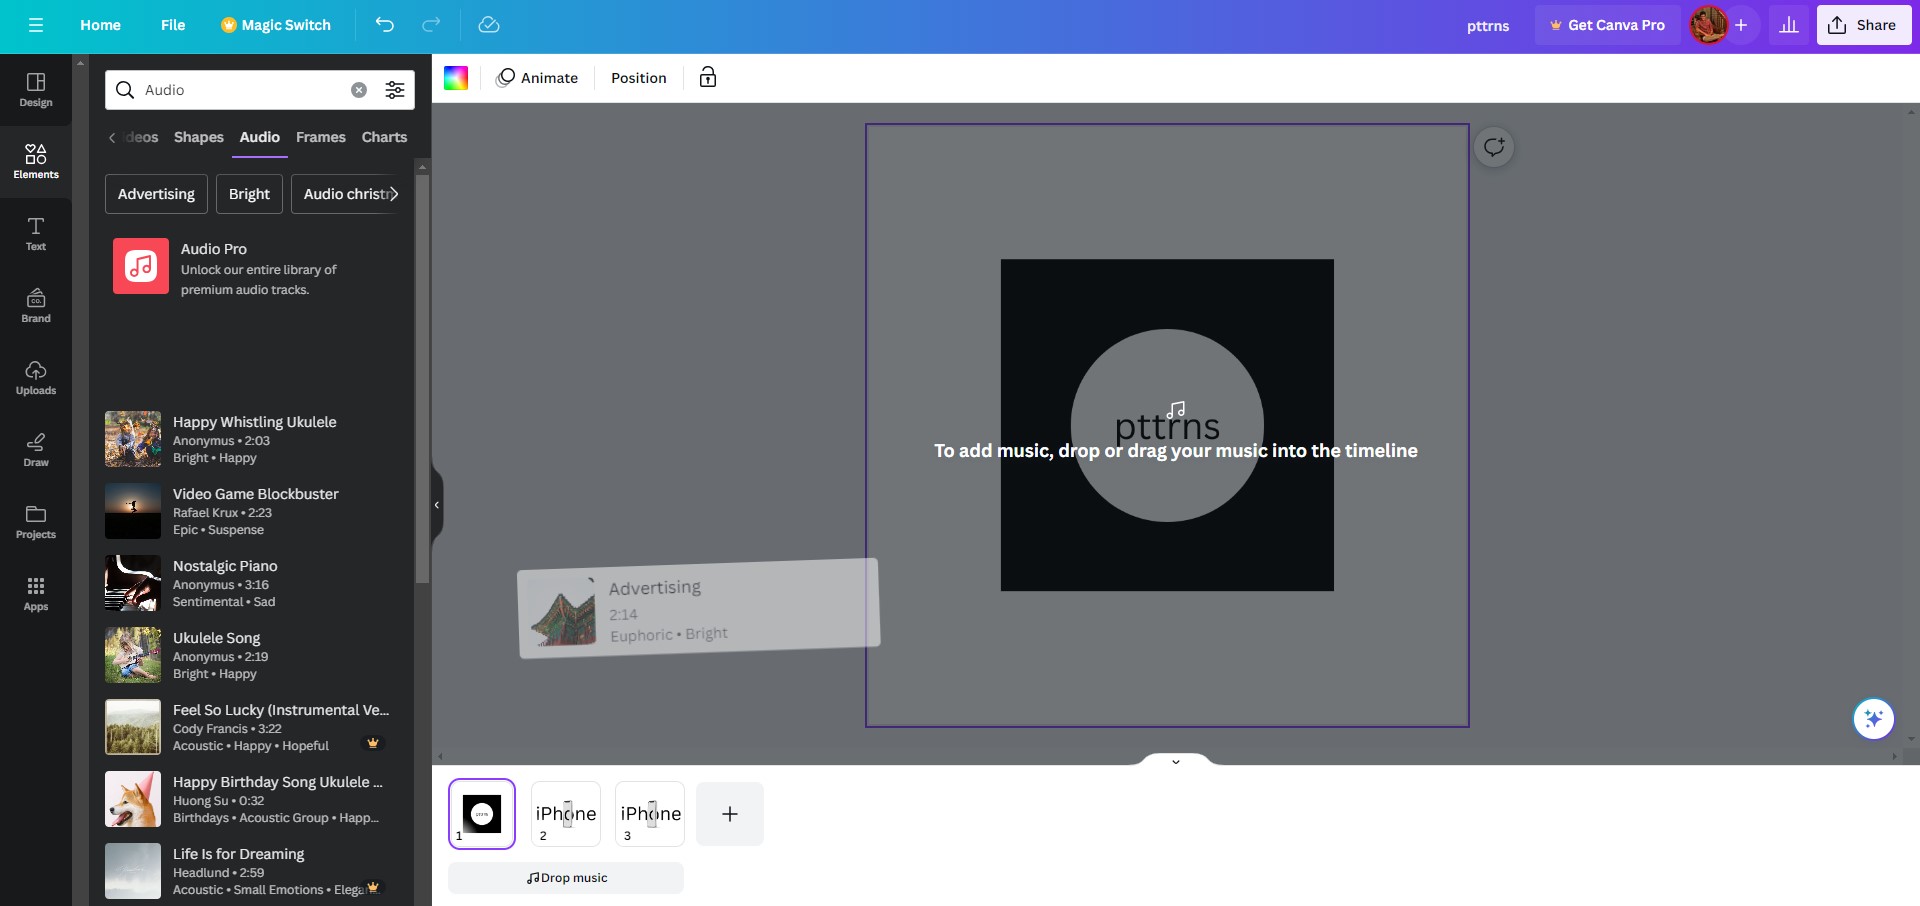The width and height of the screenshot is (1920, 906).
Task: Open the Canva Assistant sparkle button
Action: pos(1873,719)
